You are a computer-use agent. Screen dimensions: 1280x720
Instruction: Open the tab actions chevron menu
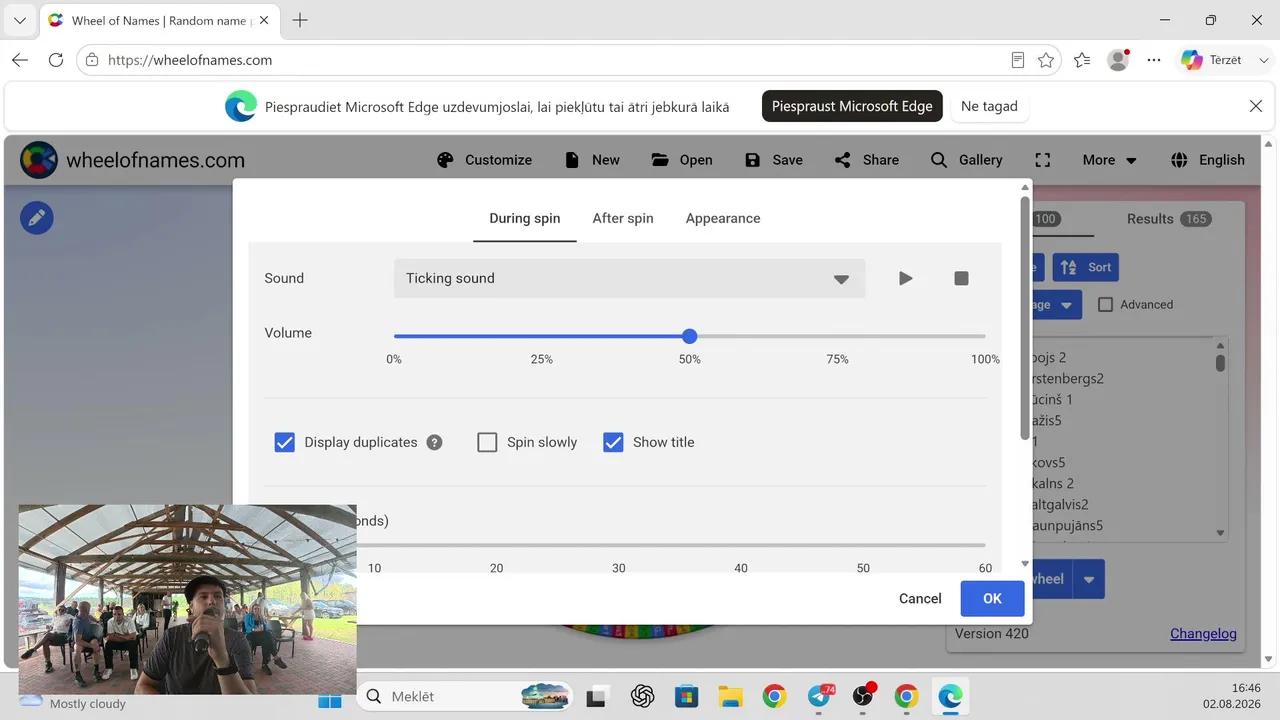coord(19,20)
